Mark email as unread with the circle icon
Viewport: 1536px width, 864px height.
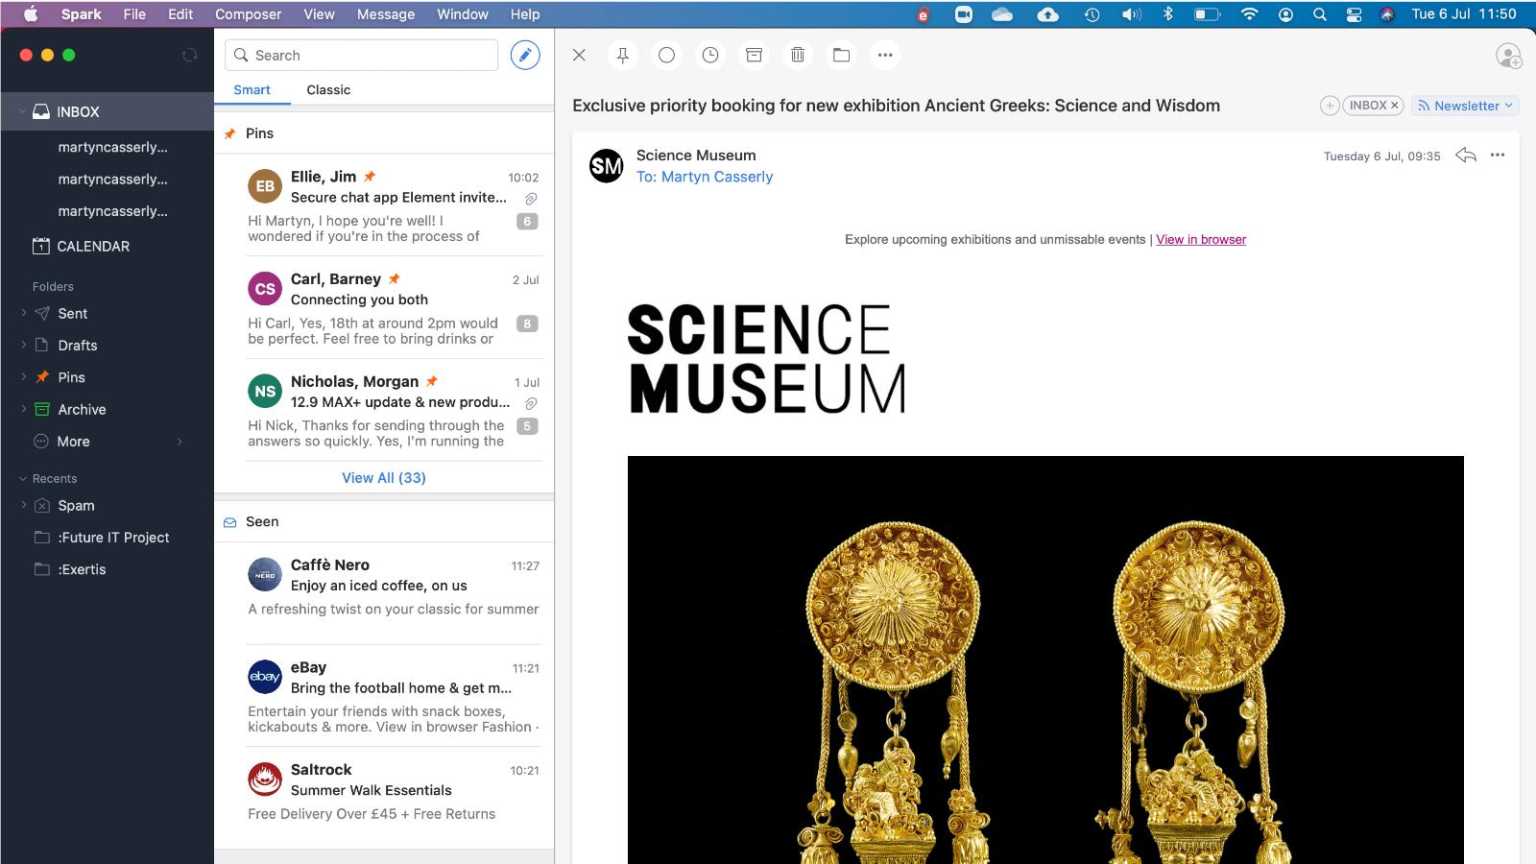click(666, 55)
